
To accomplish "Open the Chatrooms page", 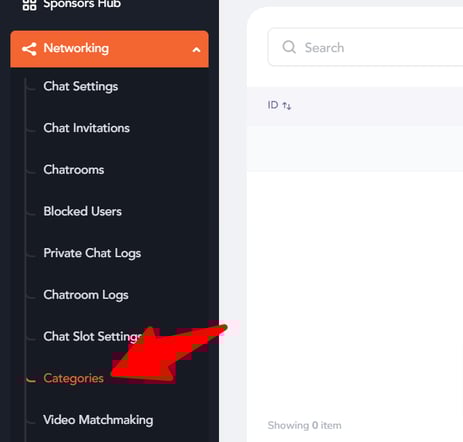I will [74, 170].
